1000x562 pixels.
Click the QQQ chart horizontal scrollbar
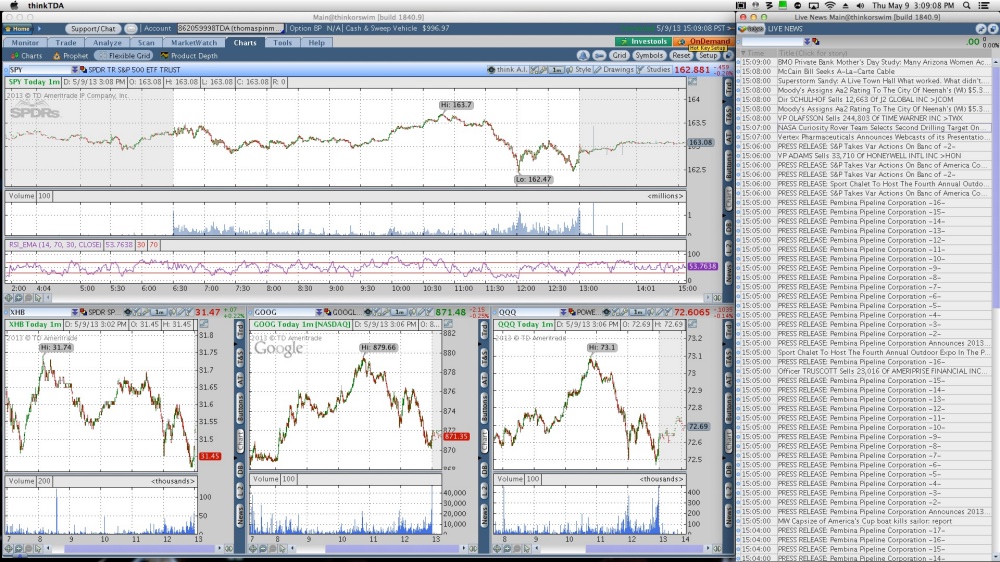tap(645, 549)
